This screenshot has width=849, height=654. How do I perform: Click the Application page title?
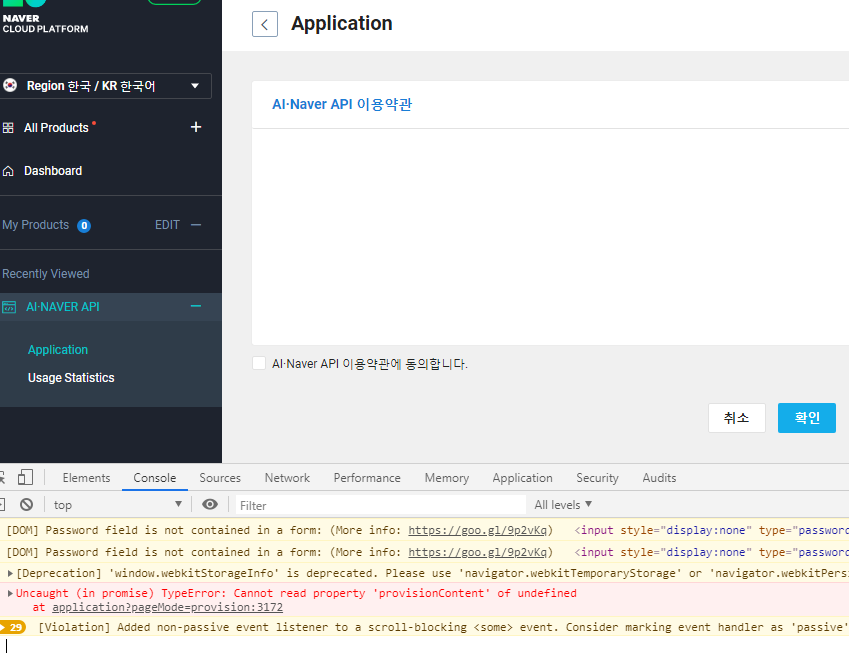click(342, 23)
